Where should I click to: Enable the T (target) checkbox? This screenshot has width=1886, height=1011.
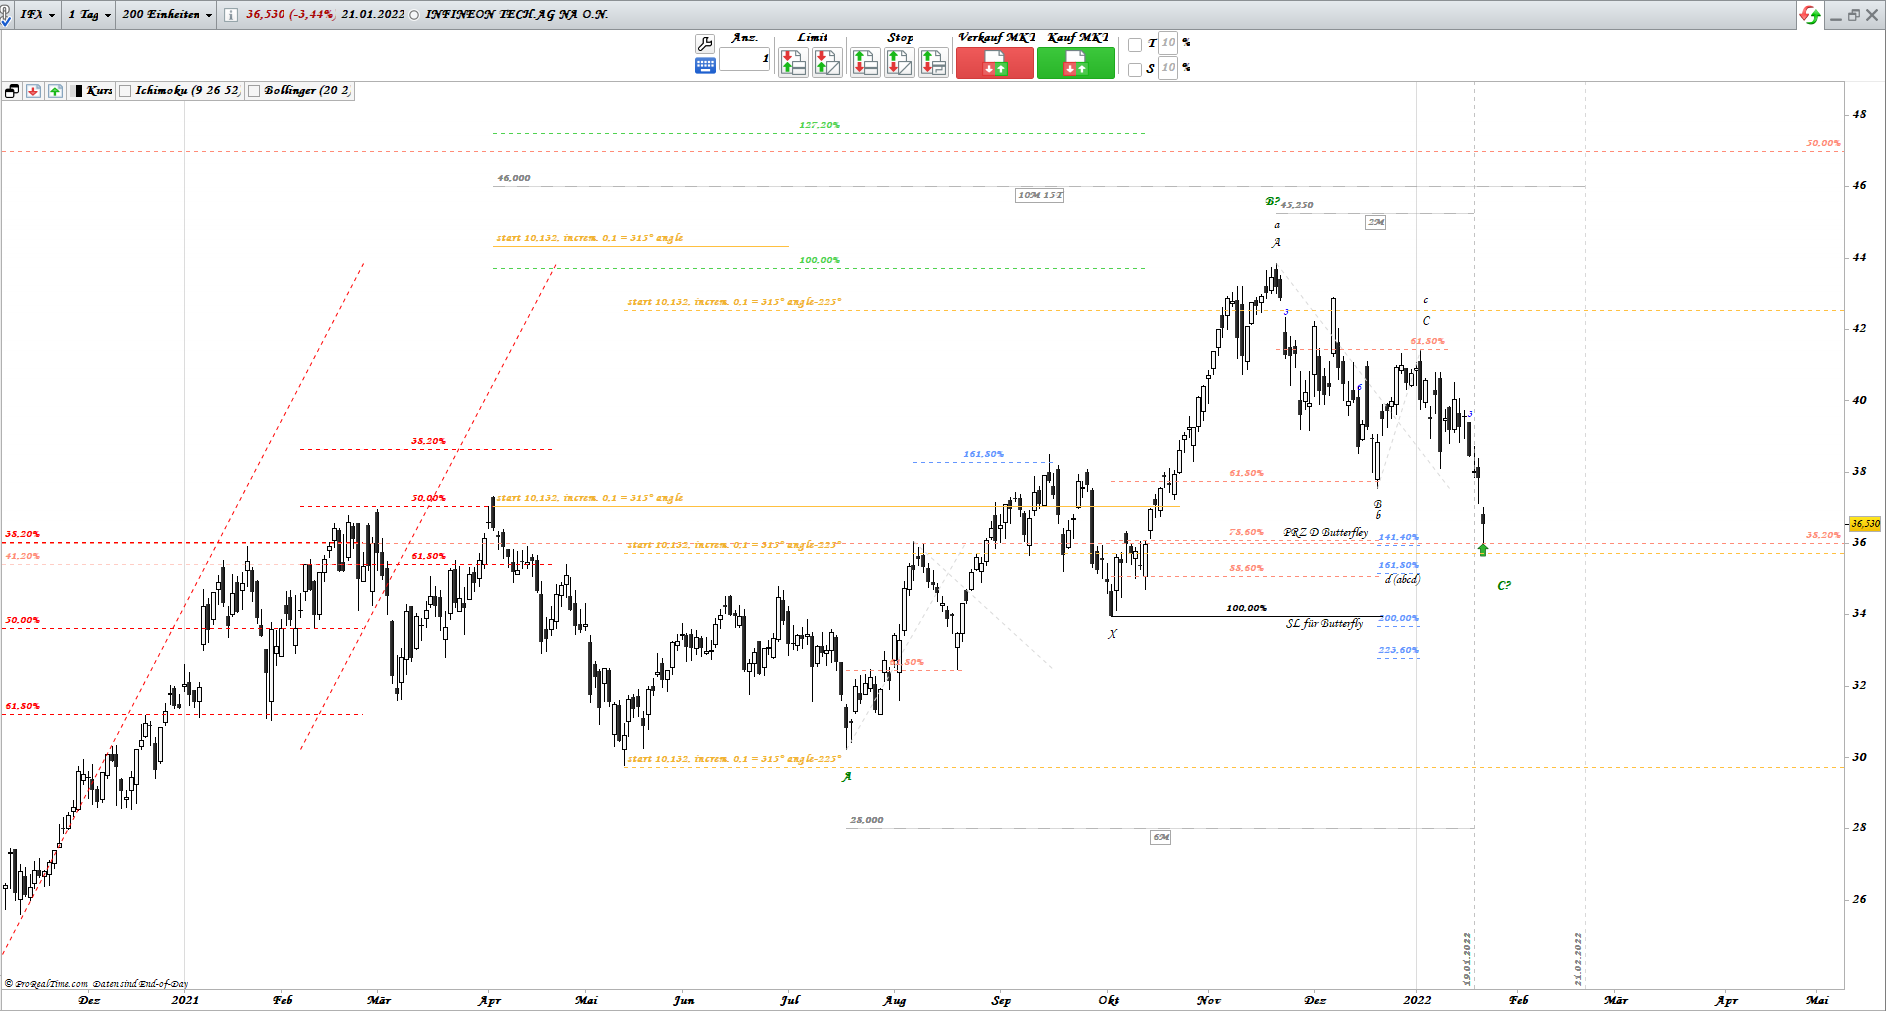coord(1135,45)
